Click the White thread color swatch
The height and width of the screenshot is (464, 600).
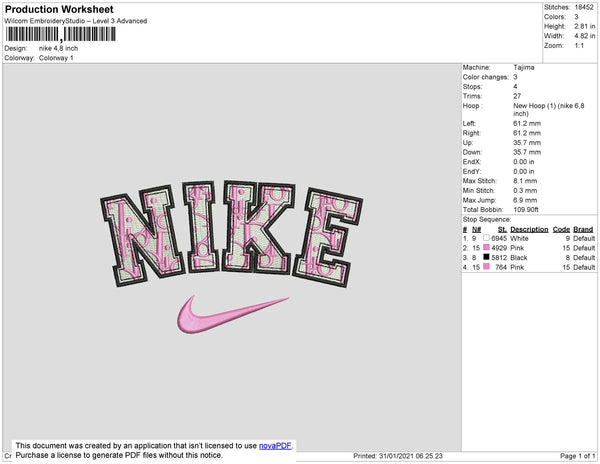coord(486,238)
